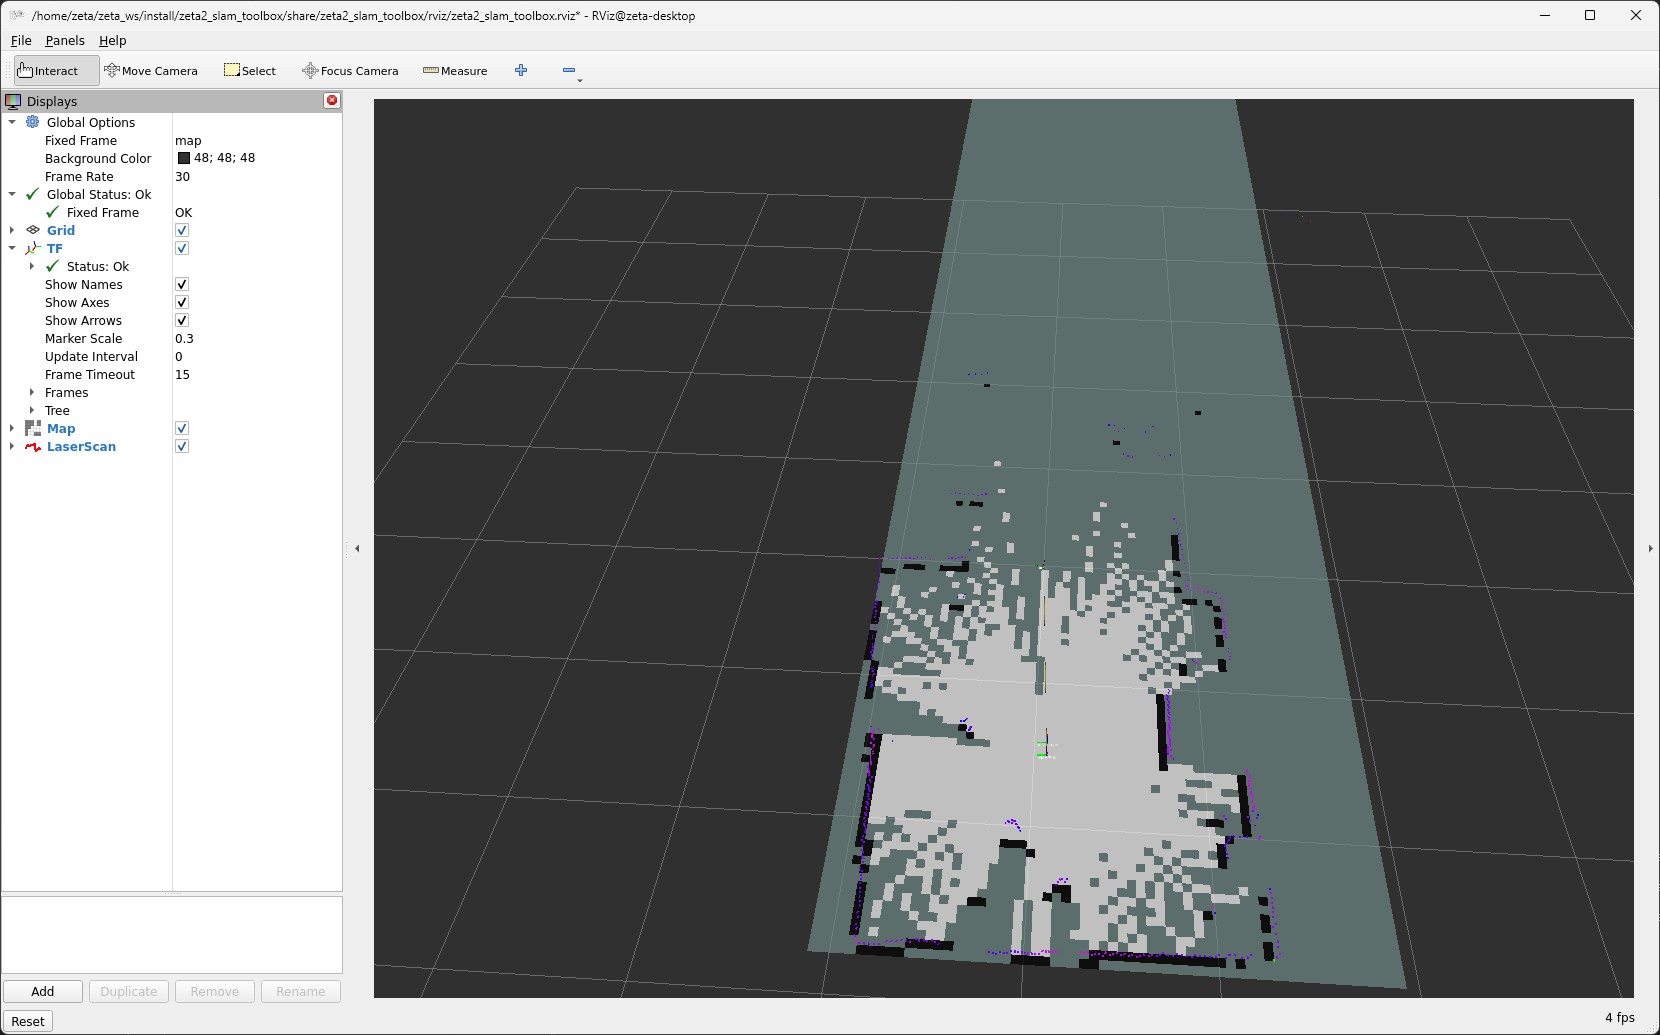
Task: Select the Update Interval row label
Action: (92, 356)
